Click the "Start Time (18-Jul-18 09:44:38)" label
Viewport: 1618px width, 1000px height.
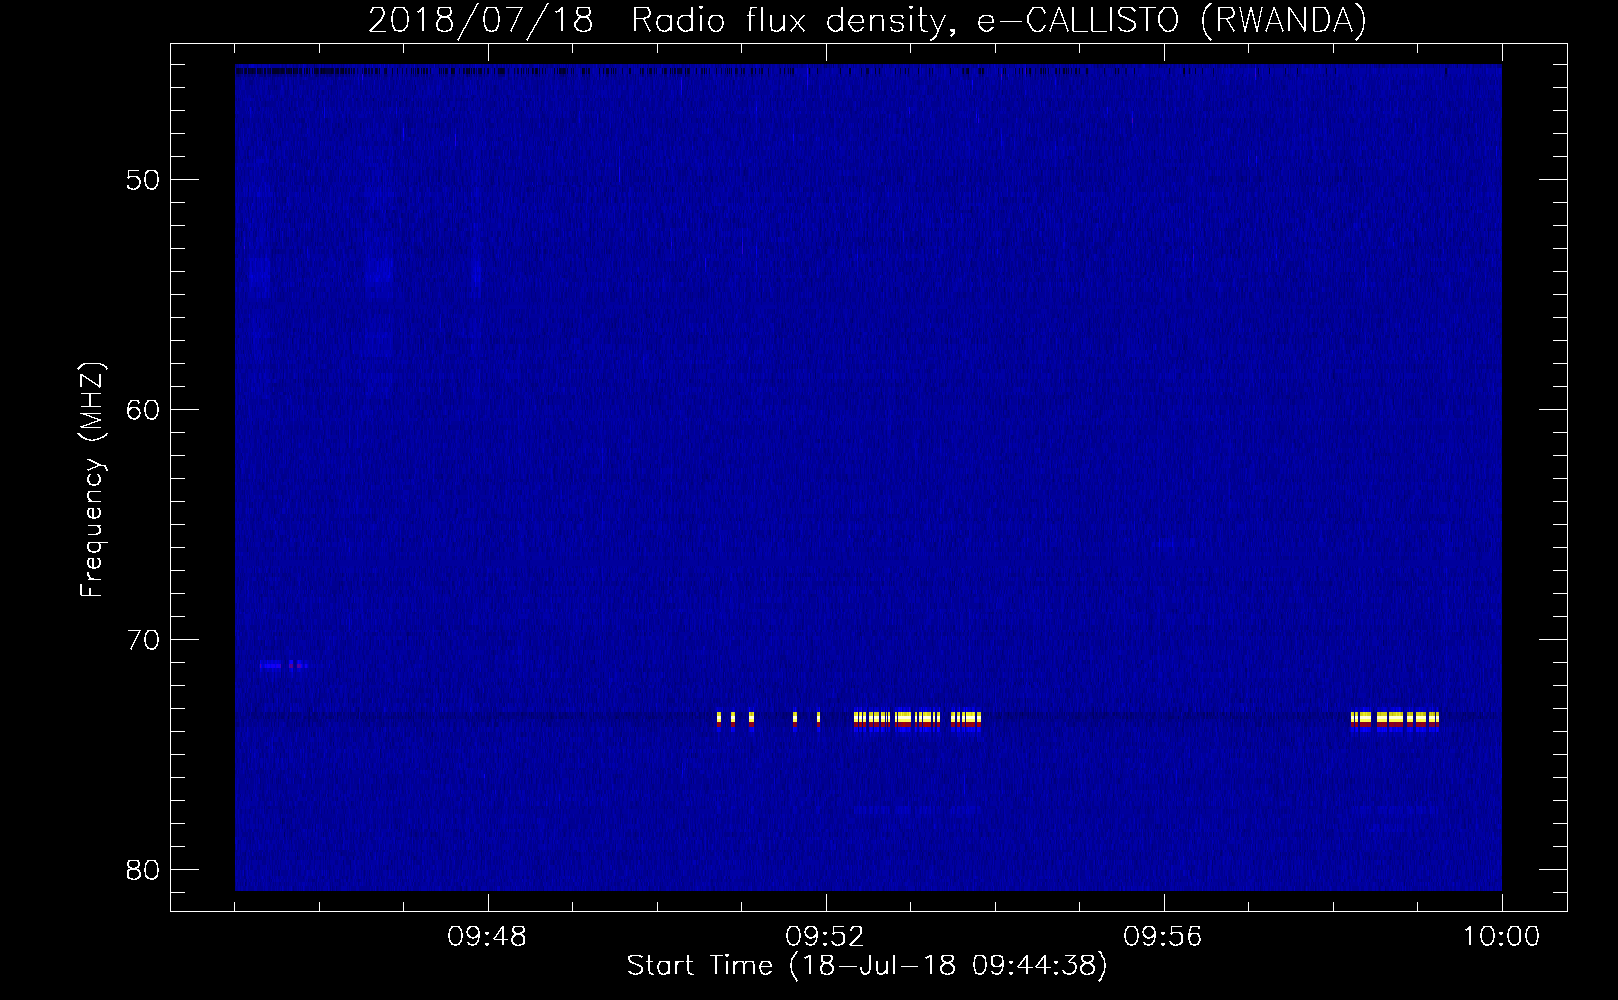coord(867,966)
